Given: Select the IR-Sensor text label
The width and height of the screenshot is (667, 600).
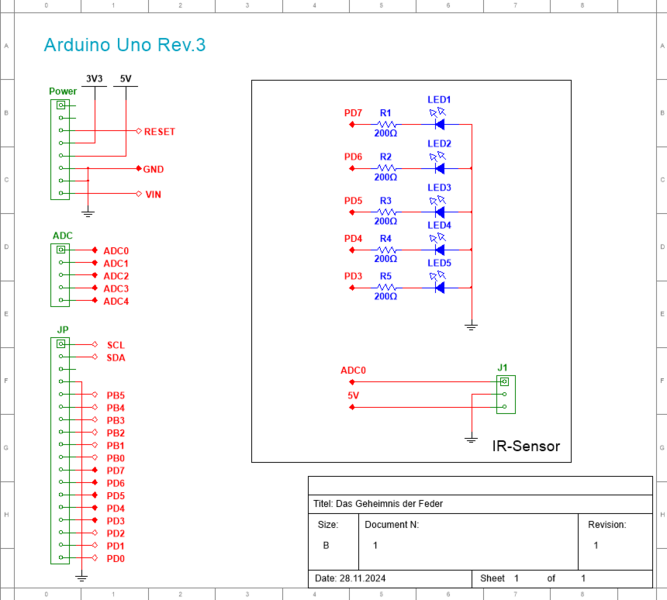Looking at the screenshot, I should [526, 446].
